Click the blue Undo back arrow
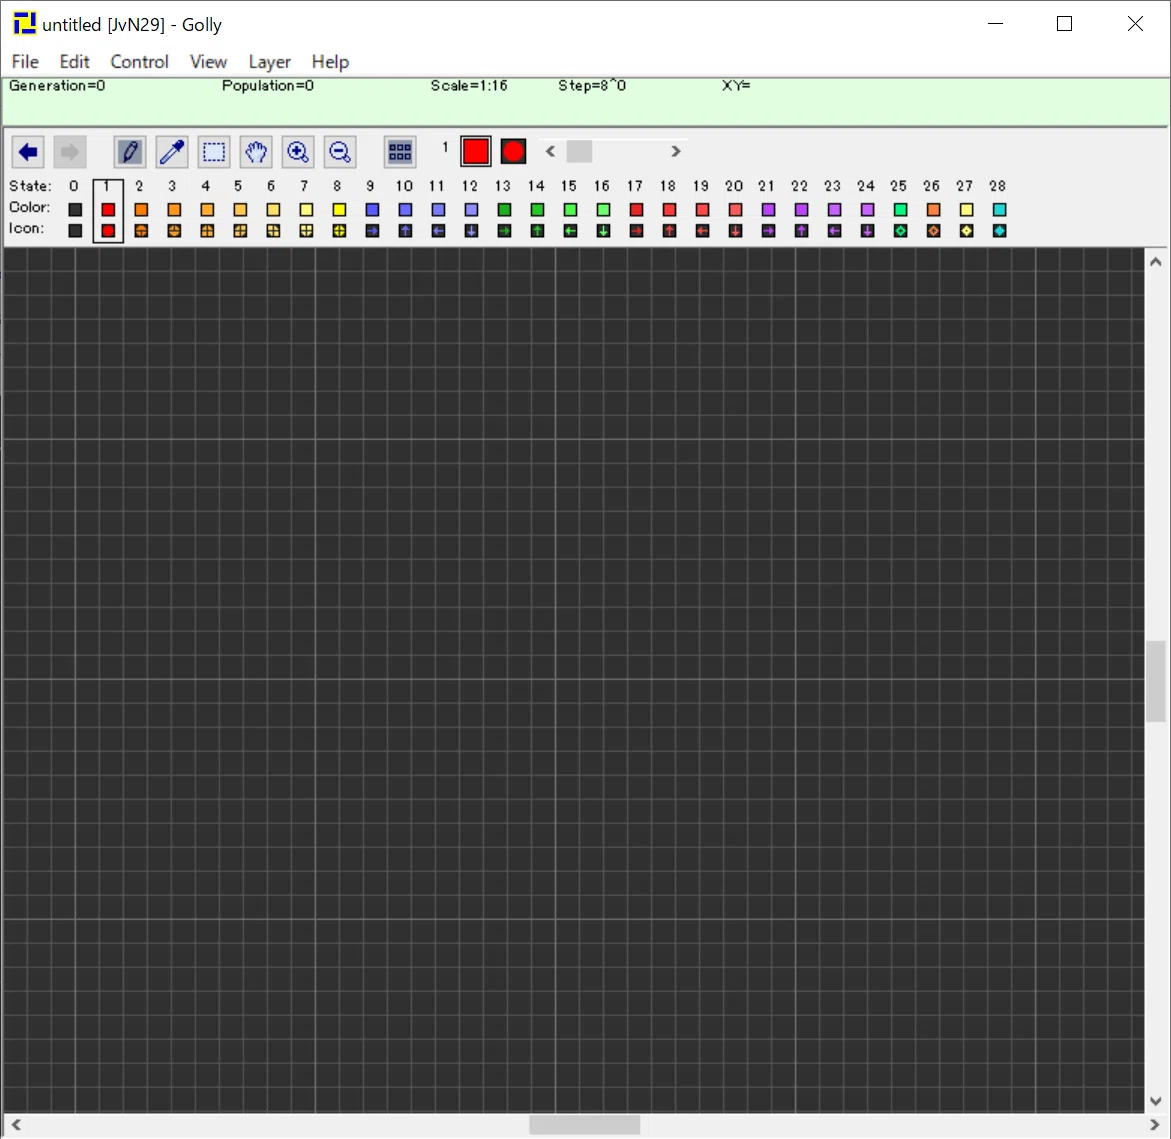The height and width of the screenshot is (1139, 1171). 28,152
